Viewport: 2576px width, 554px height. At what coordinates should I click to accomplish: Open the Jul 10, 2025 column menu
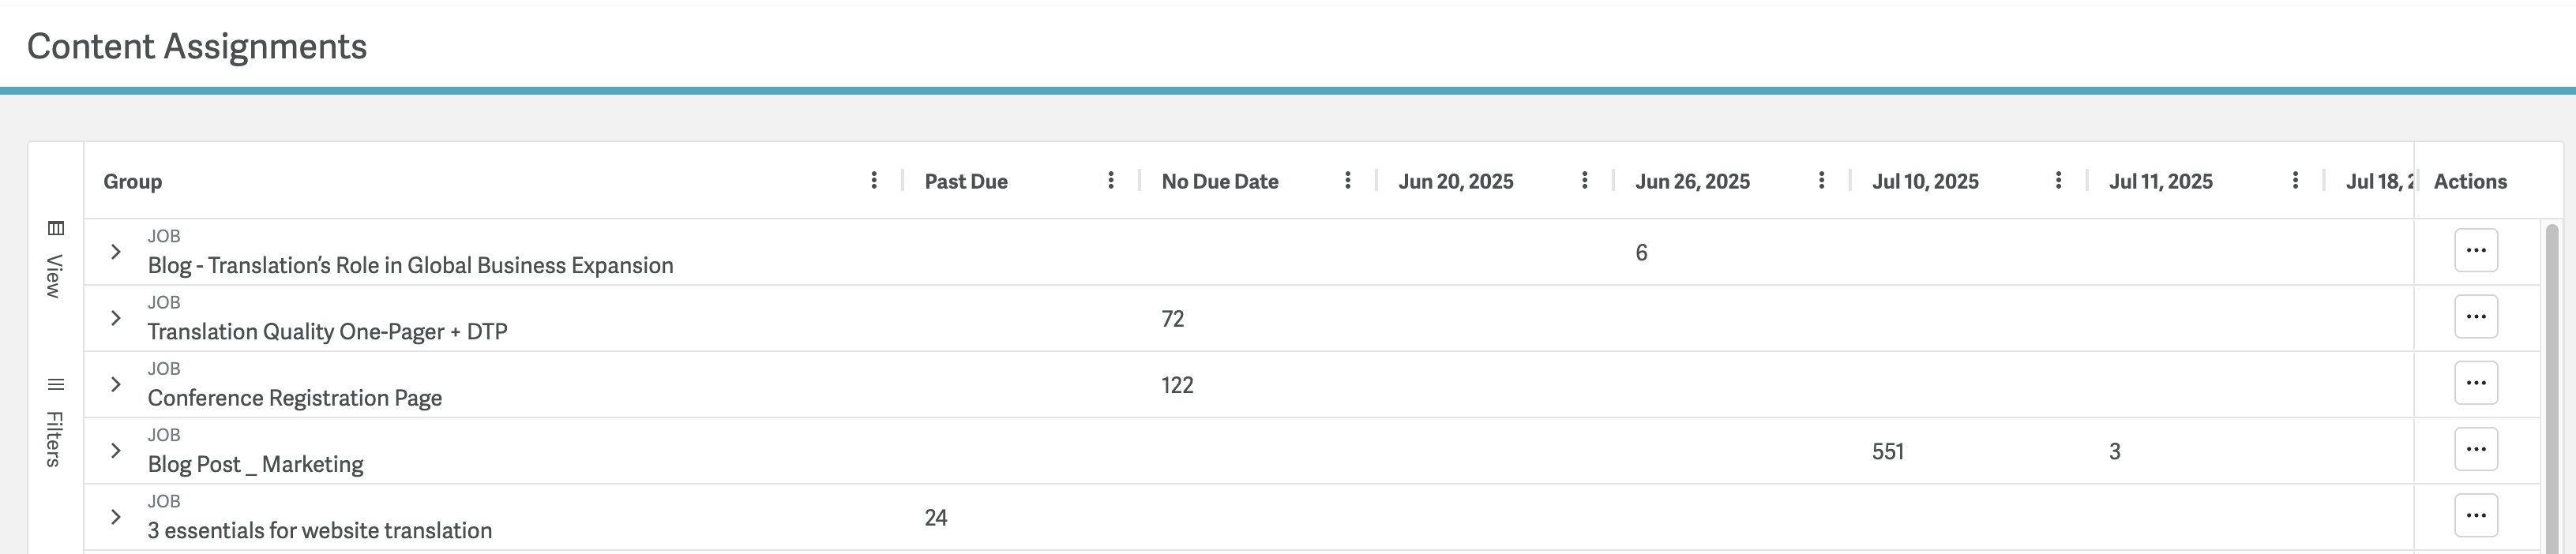click(x=2058, y=180)
